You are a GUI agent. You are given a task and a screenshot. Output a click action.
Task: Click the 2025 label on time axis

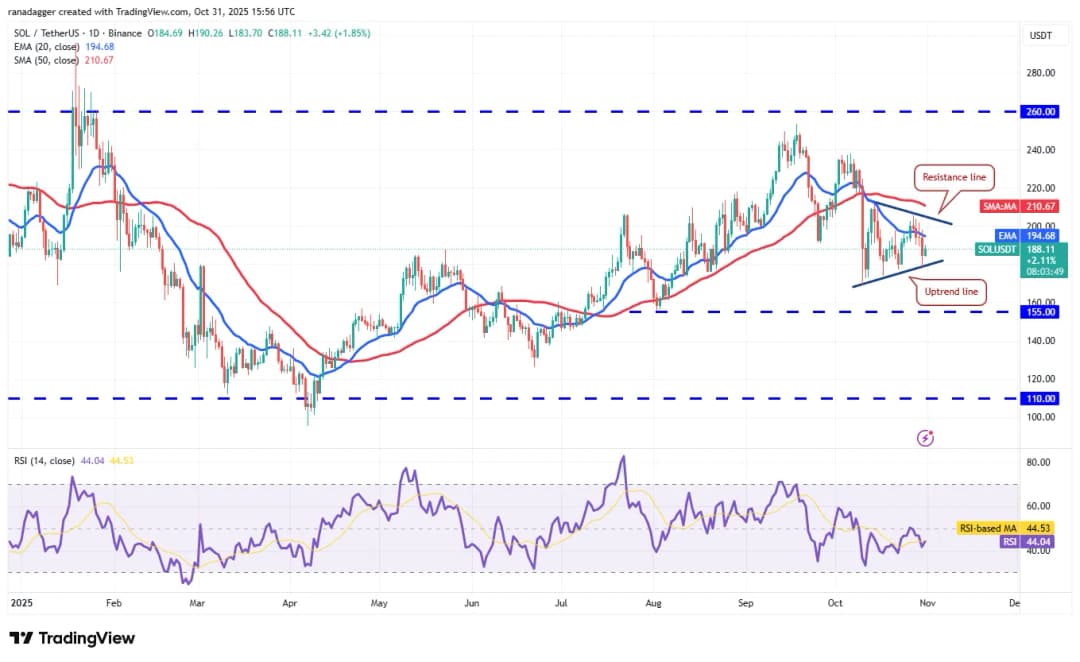[20, 604]
